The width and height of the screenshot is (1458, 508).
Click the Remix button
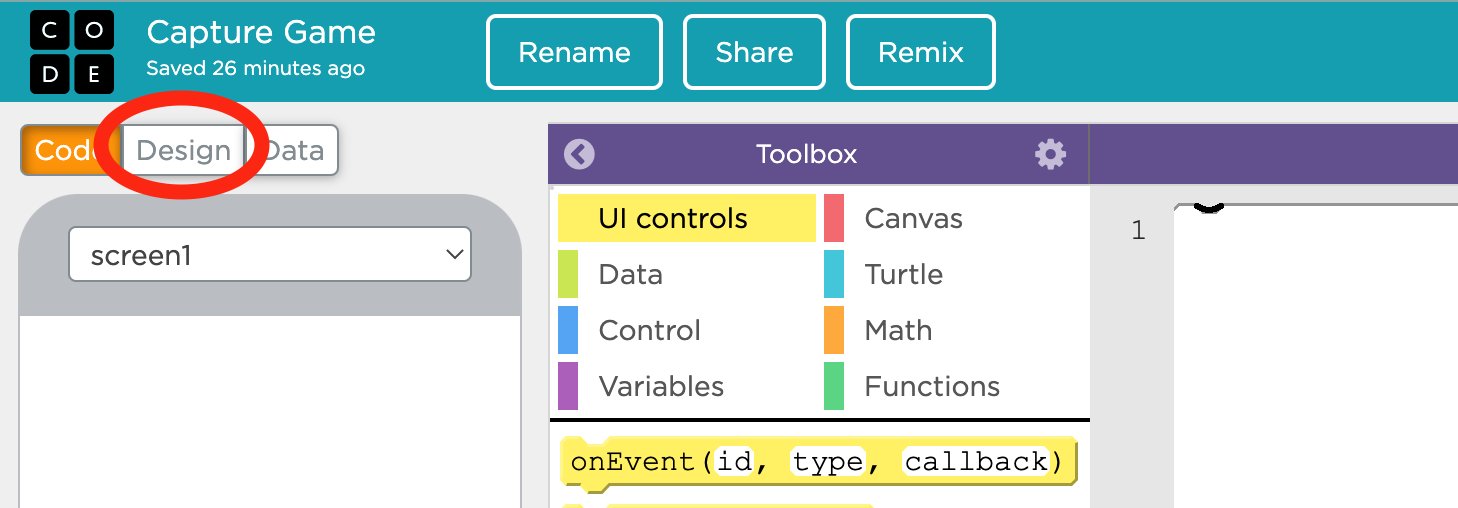tap(921, 52)
